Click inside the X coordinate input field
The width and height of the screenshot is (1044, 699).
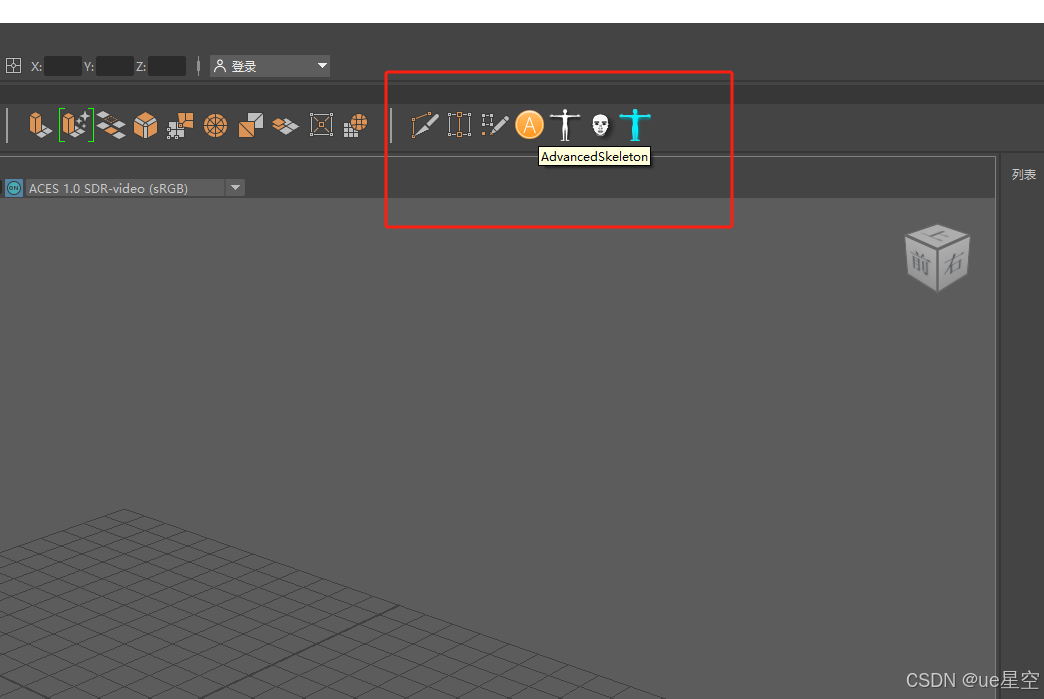coord(61,66)
